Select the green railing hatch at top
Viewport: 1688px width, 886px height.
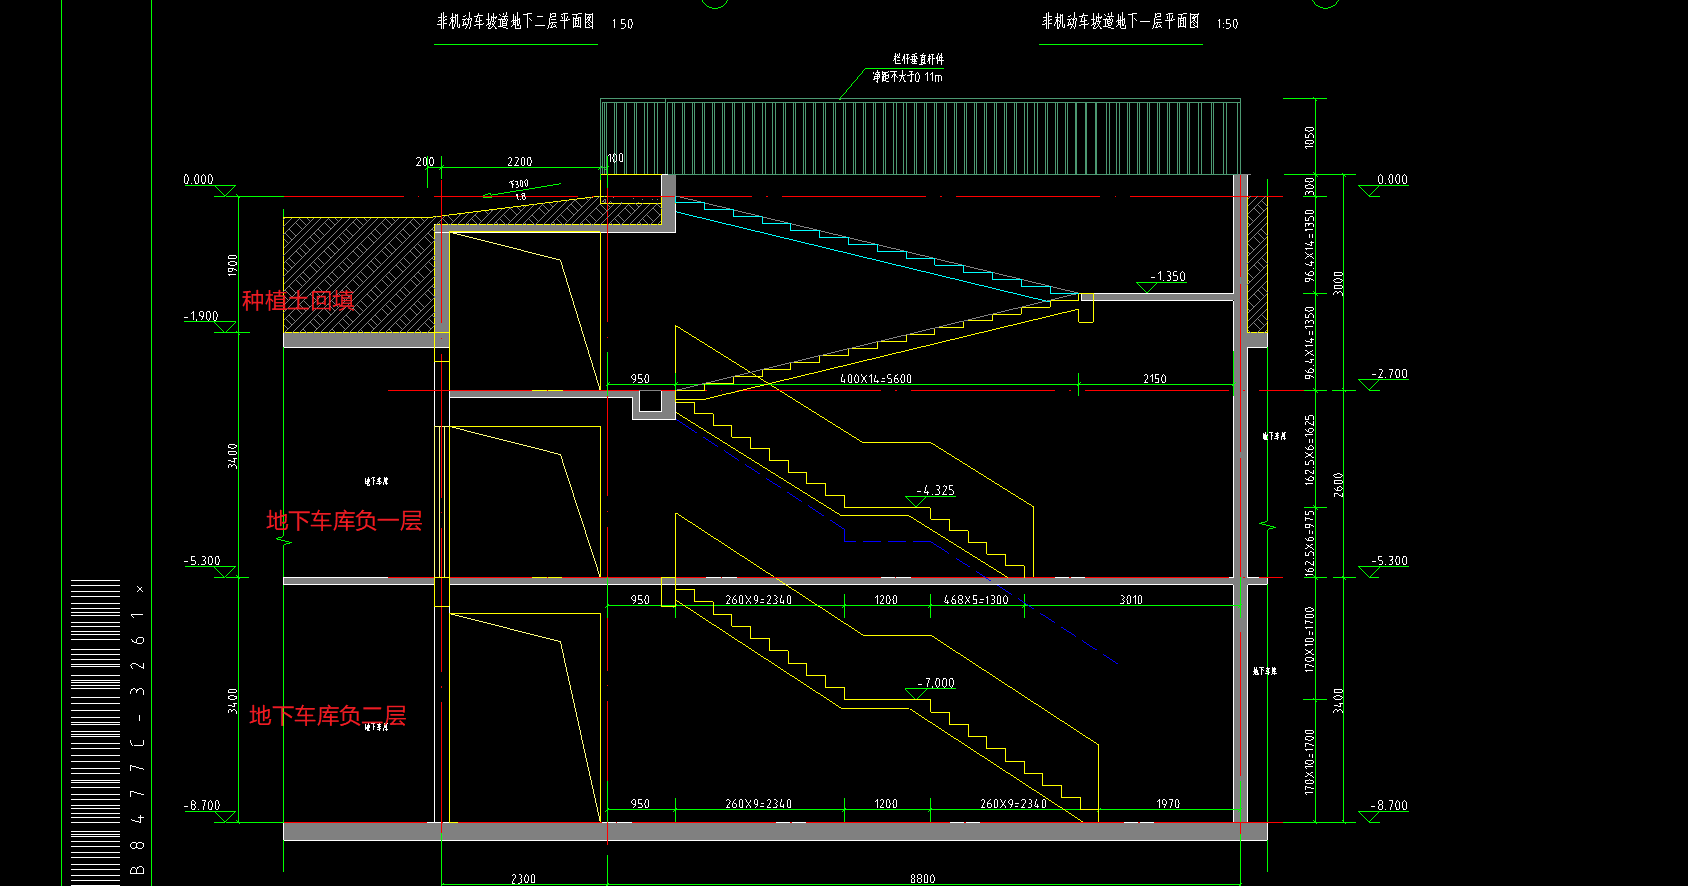click(920, 137)
